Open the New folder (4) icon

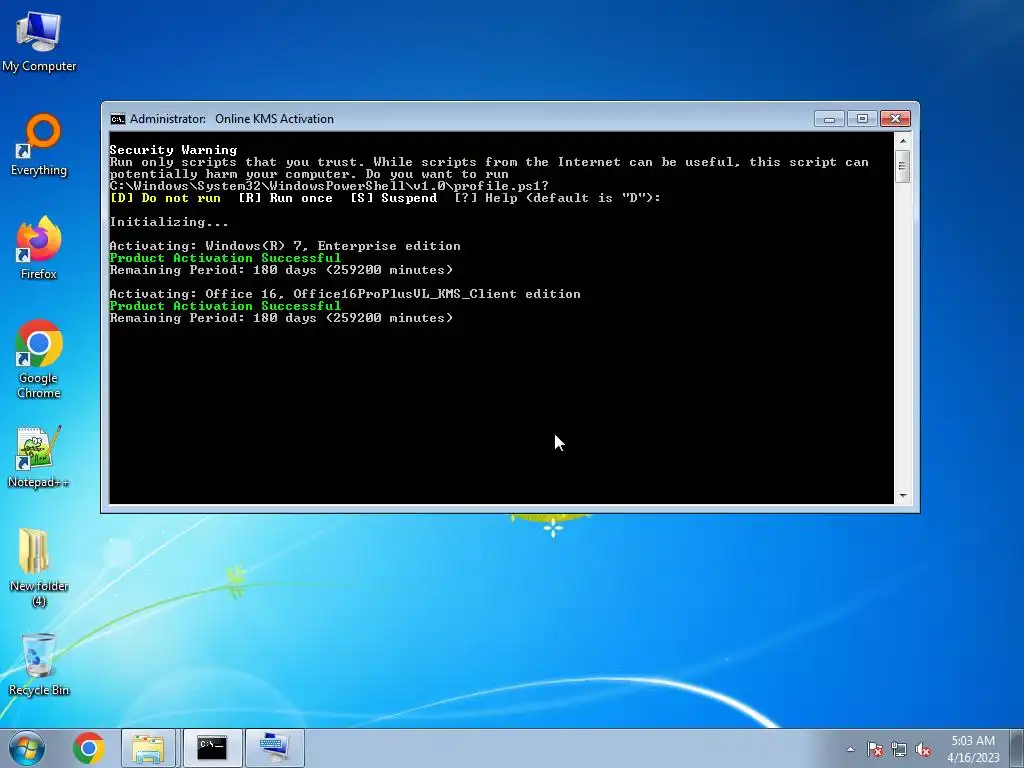(39, 568)
